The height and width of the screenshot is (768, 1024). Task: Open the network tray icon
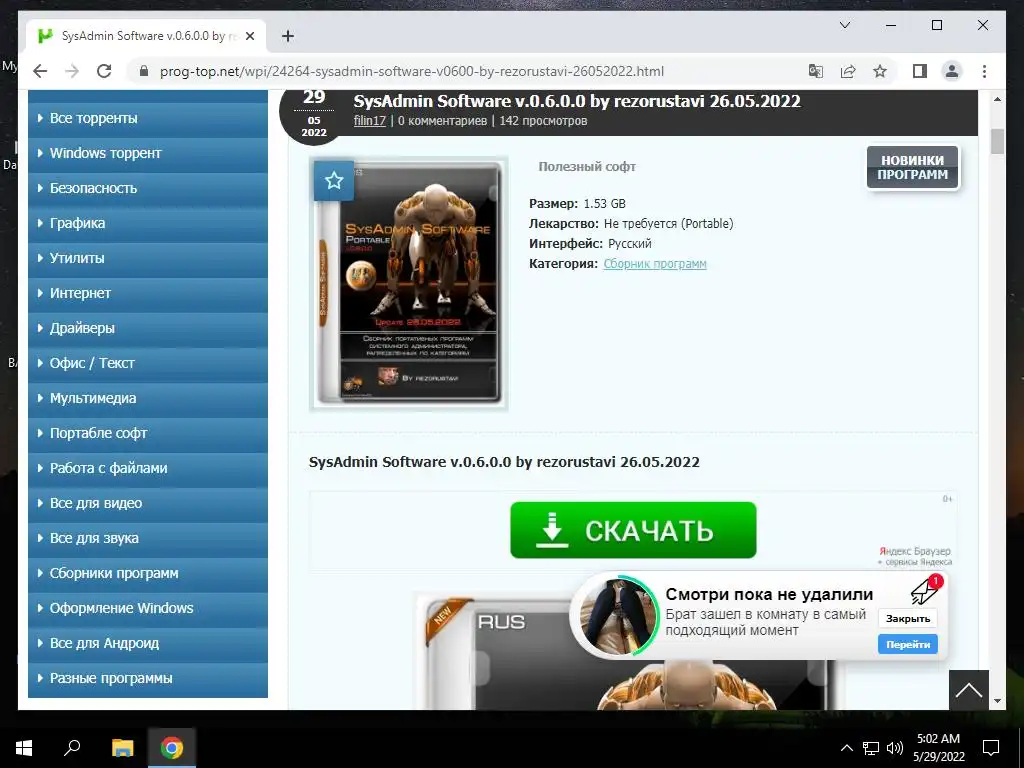coord(871,748)
